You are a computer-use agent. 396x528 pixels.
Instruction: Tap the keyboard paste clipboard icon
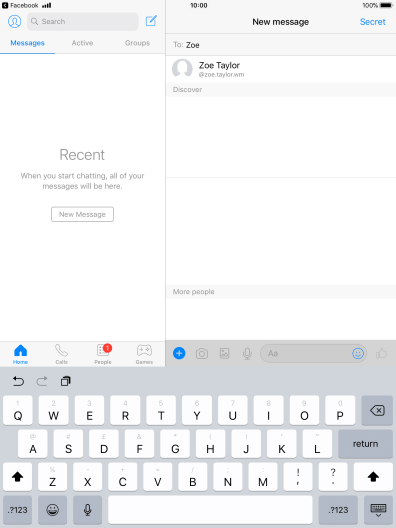pyautogui.click(x=66, y=381)
